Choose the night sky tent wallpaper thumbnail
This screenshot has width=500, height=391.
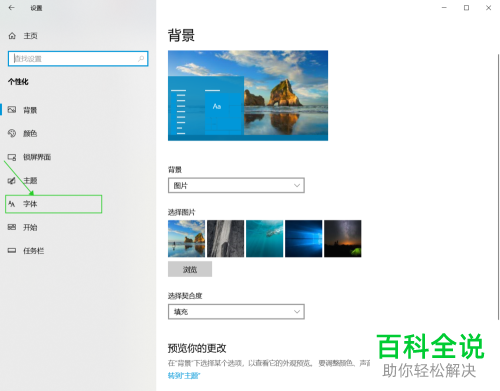[x=342, y=238]
